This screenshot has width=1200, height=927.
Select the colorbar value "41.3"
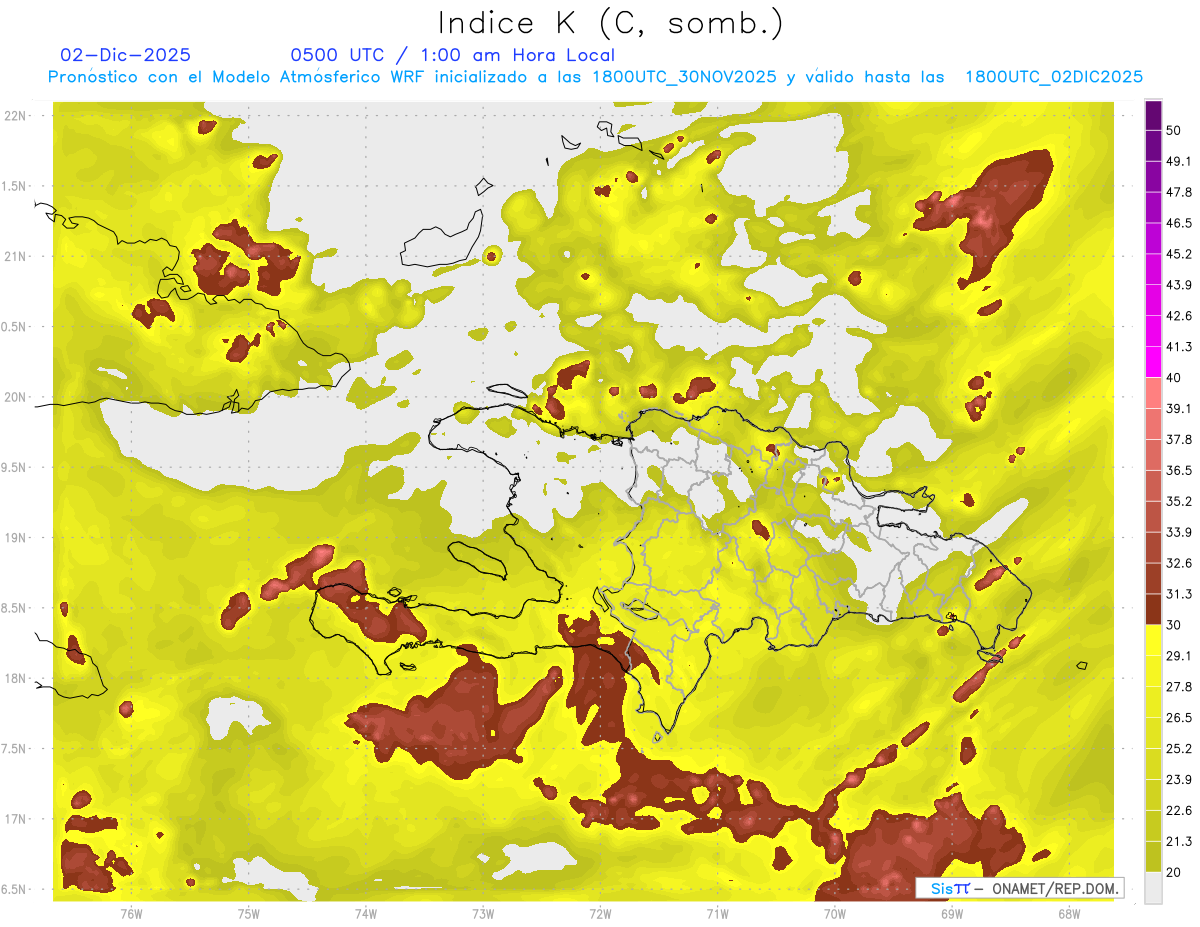coord(1179,347)
